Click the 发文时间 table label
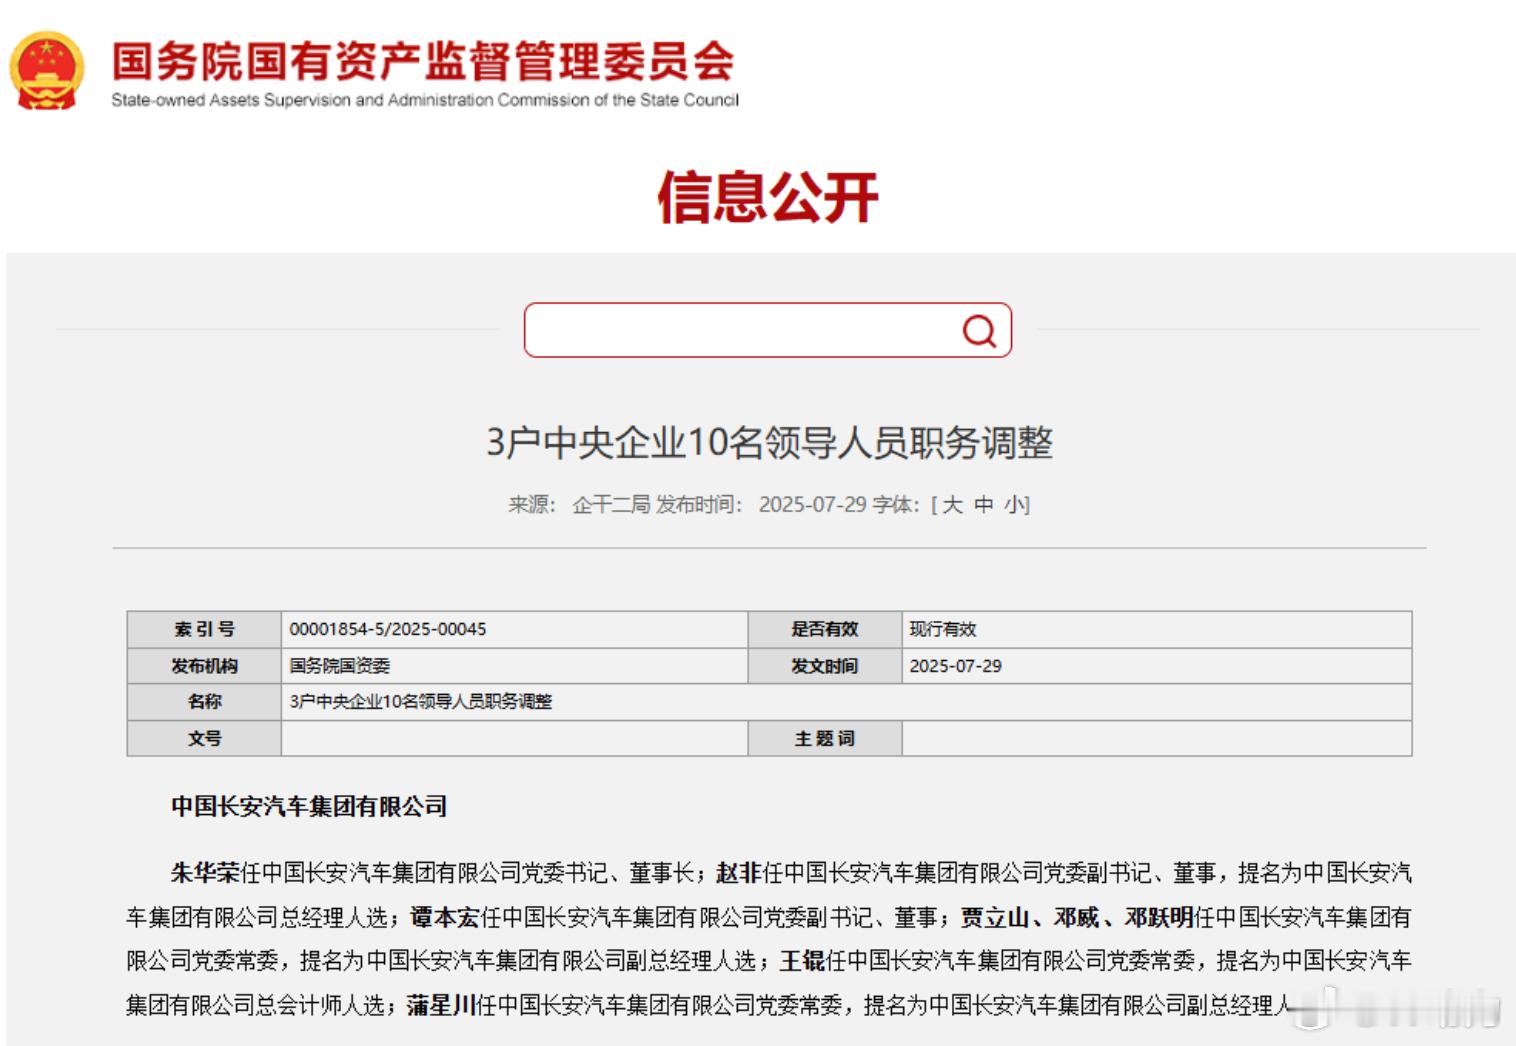This screenshot has width=1516, height=1046. tap(825, 666)
